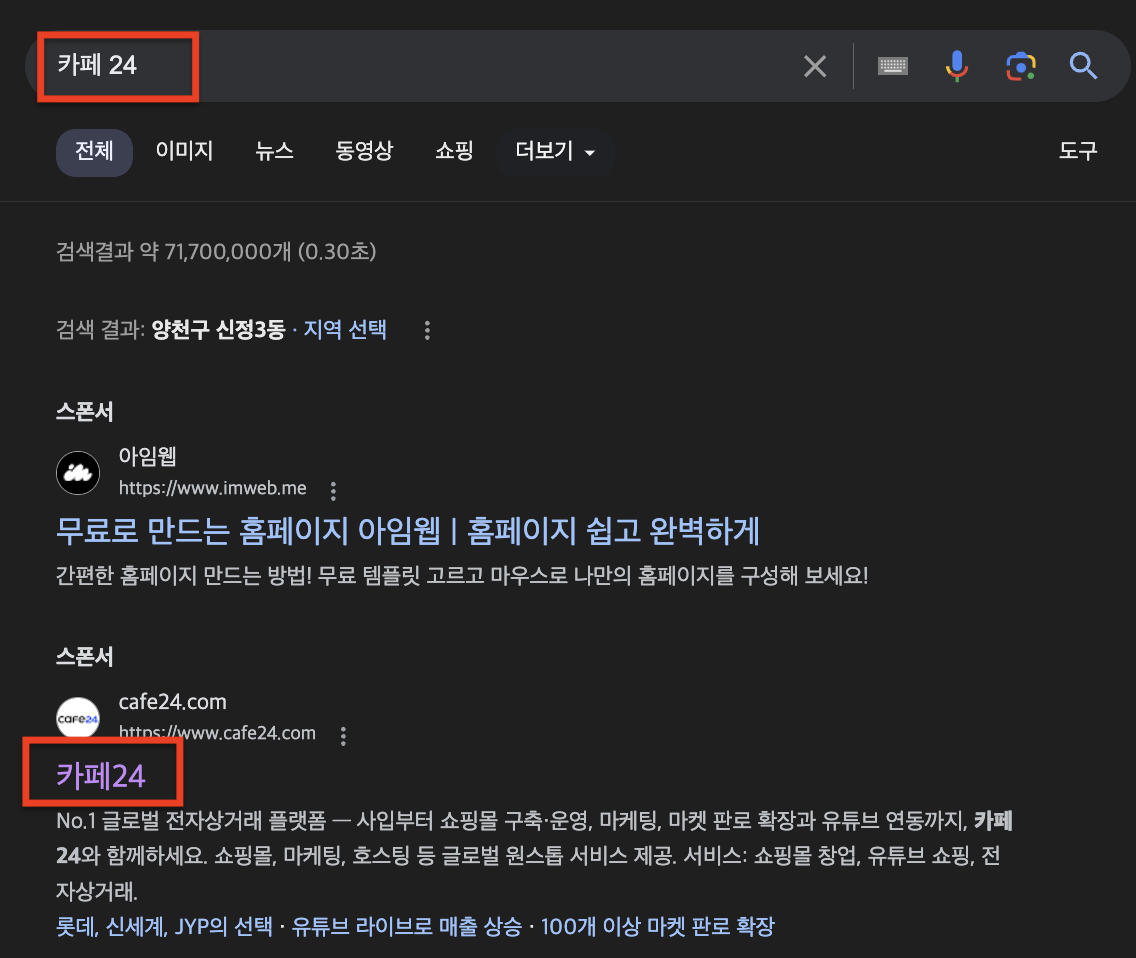Click the 지역 선택 link

(345, 330)
